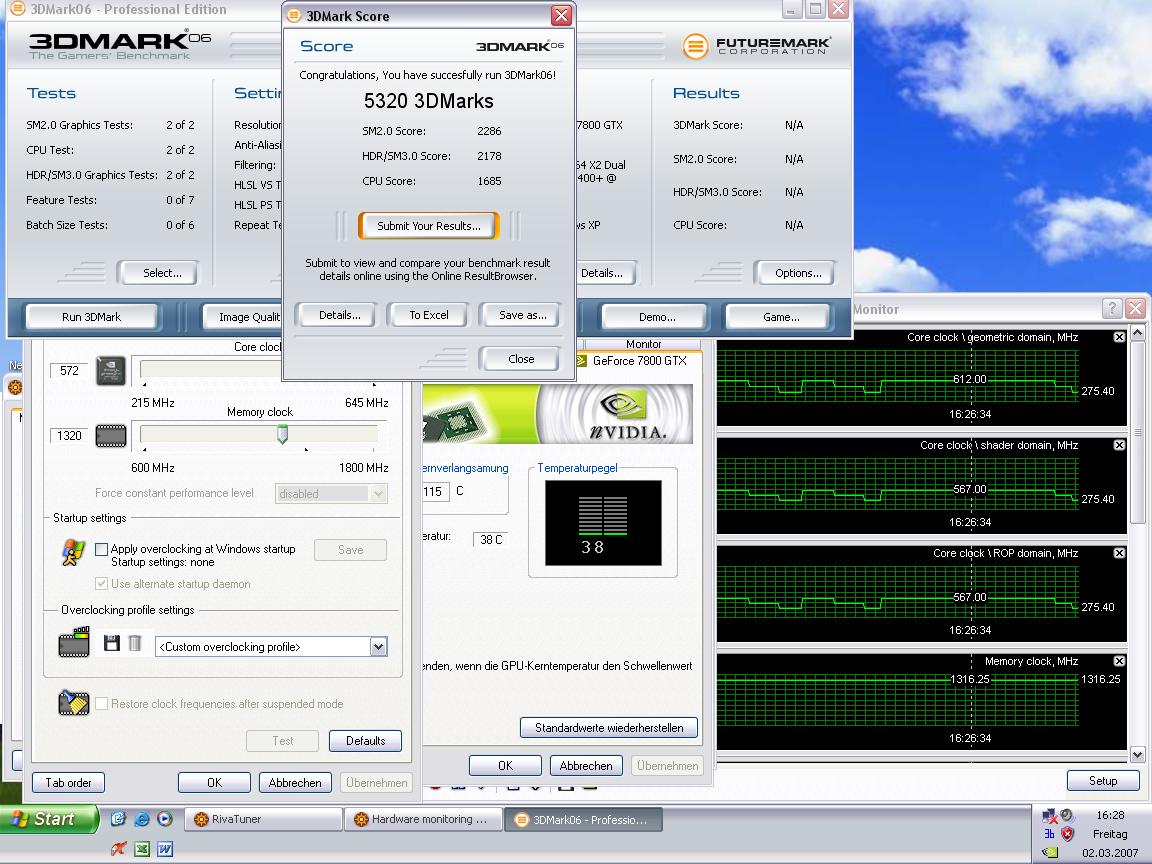Toggle Restore clock frequencies after suspended mode

pyautogui.click(x=101, y=703)
